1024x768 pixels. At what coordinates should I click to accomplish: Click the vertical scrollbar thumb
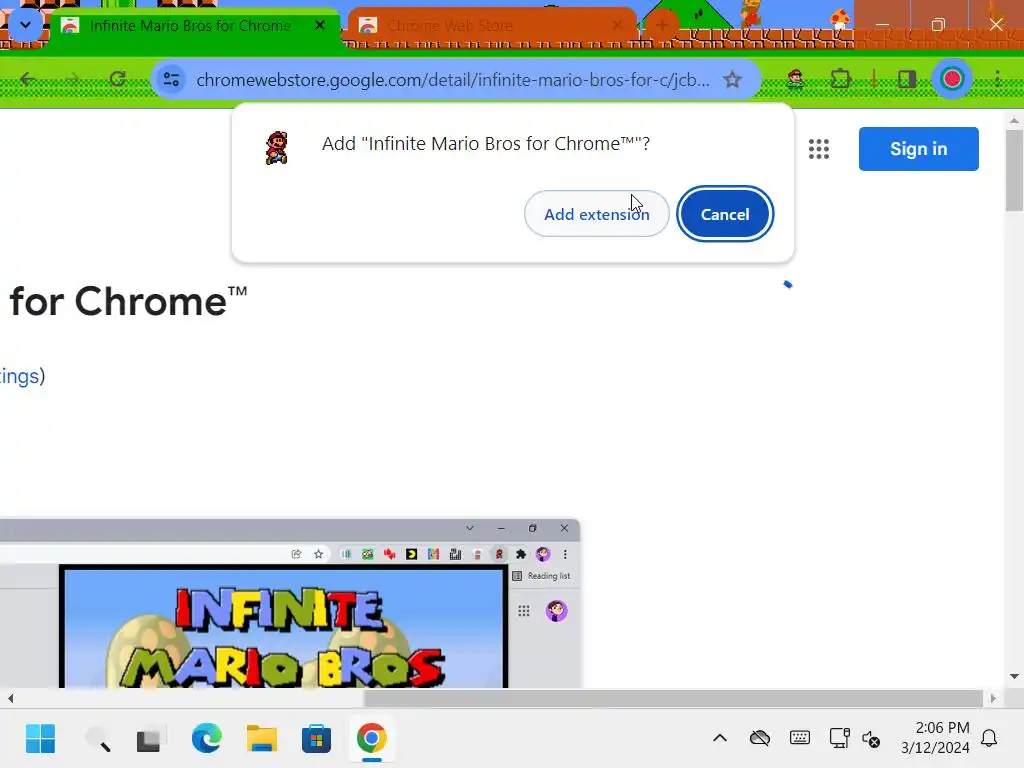pyautogui.click(x=1014, y=170)
